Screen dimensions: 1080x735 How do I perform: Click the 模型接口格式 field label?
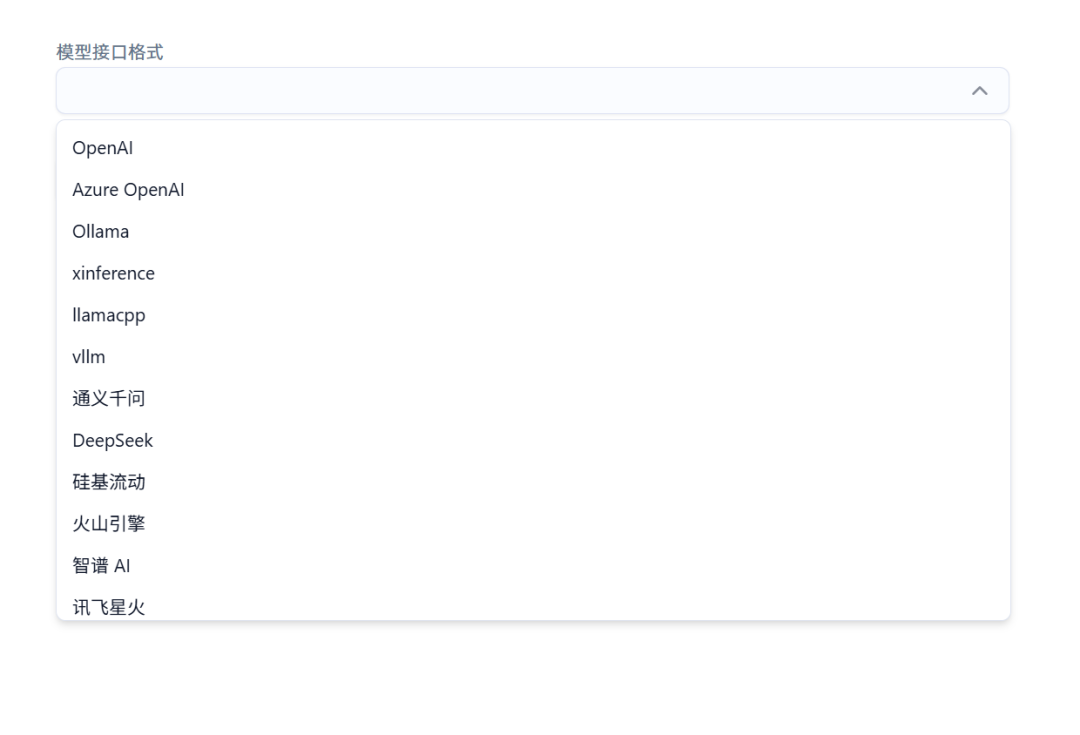(x=110, y=53)
